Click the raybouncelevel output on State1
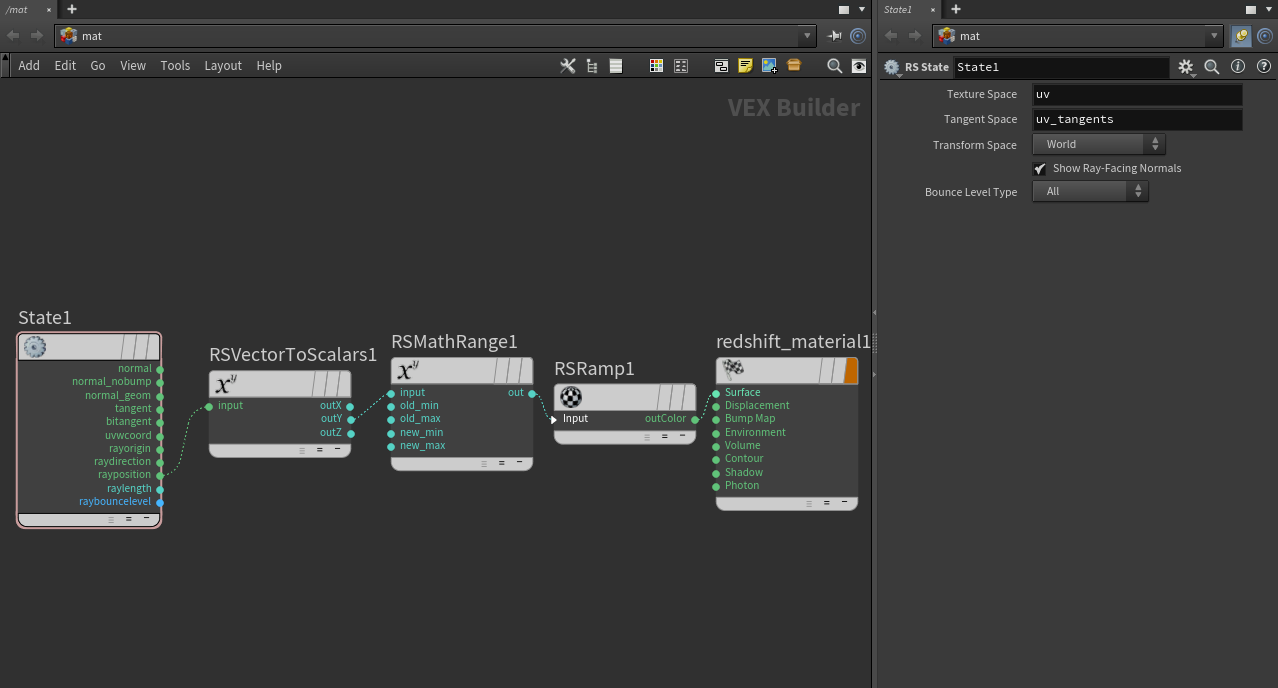1278x688 pixels. [160, 502]
